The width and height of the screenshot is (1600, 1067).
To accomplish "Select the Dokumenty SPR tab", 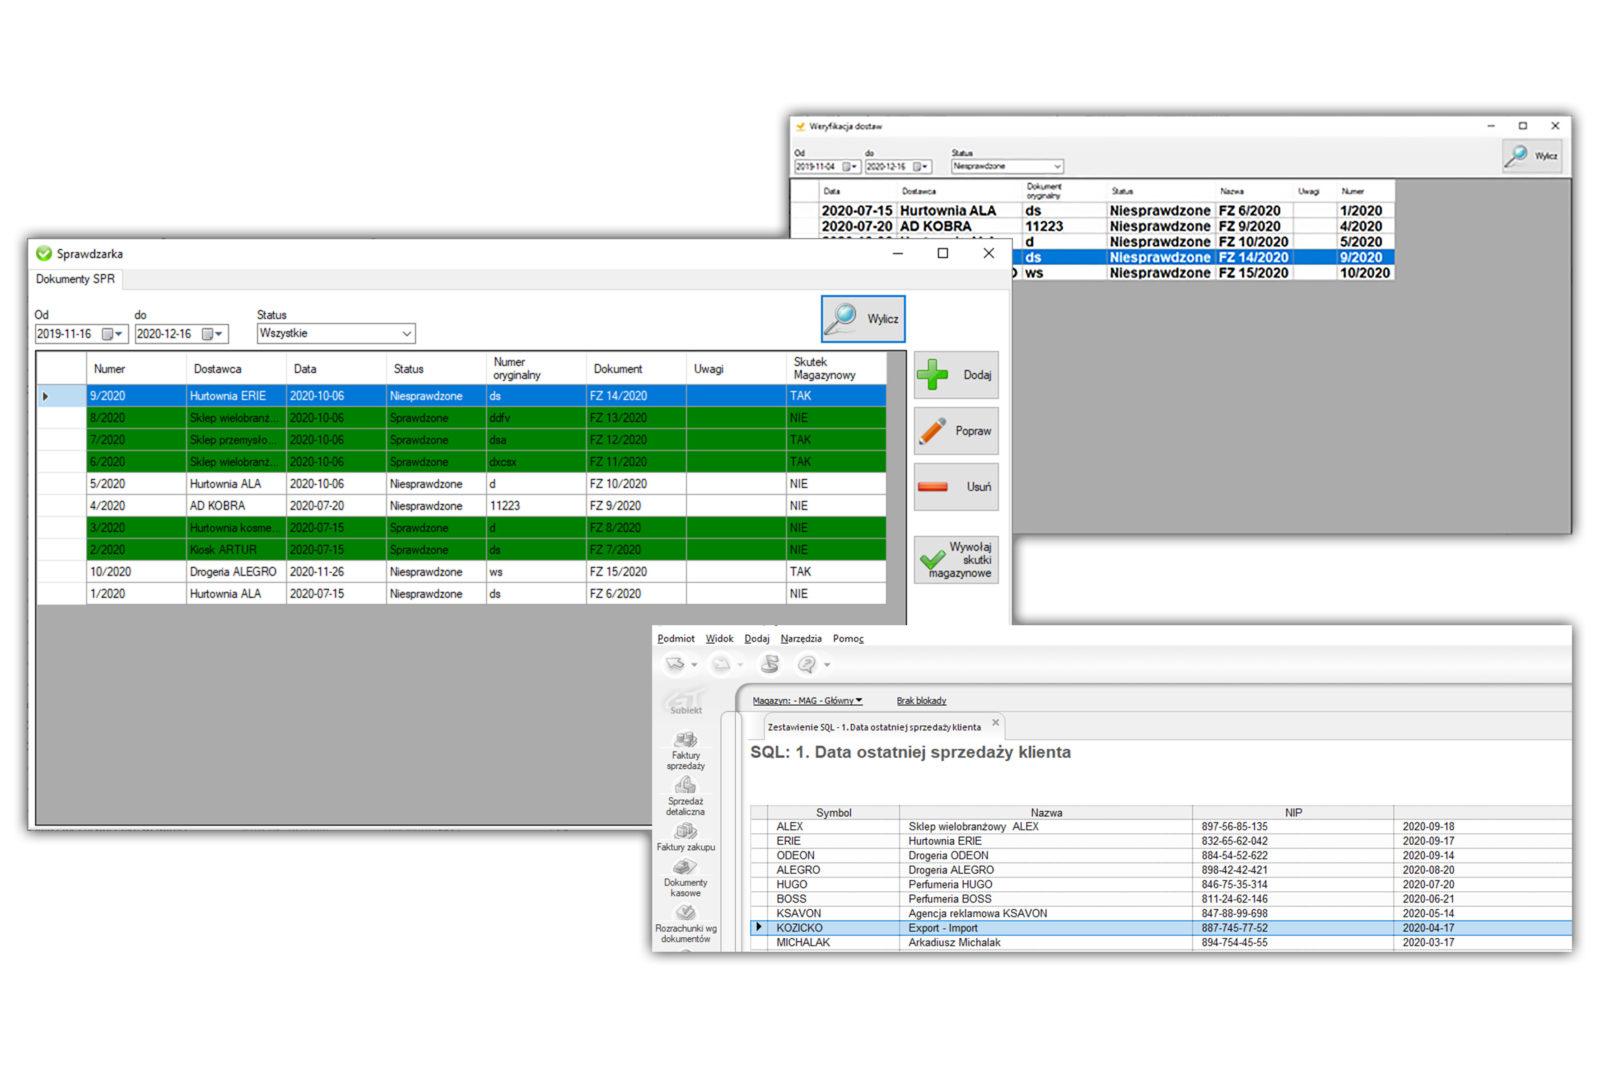I will tap(75, 279).
